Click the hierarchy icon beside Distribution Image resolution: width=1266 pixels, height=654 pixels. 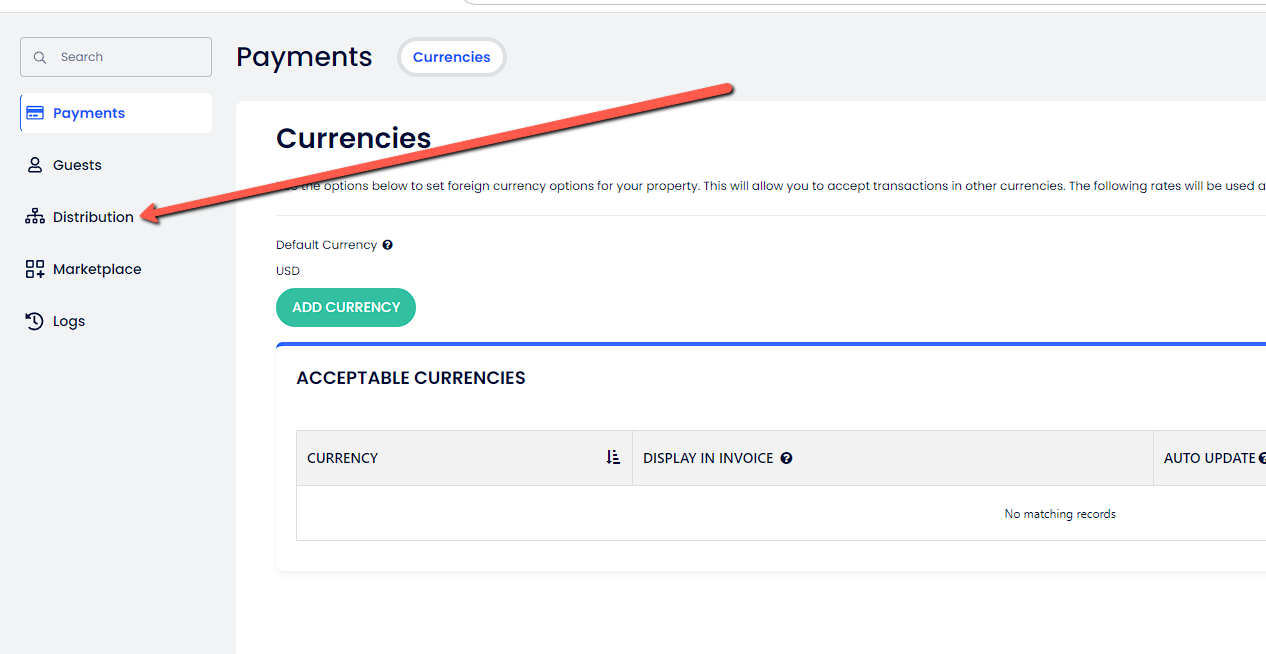pyautogui.click(x=35, y=217)
